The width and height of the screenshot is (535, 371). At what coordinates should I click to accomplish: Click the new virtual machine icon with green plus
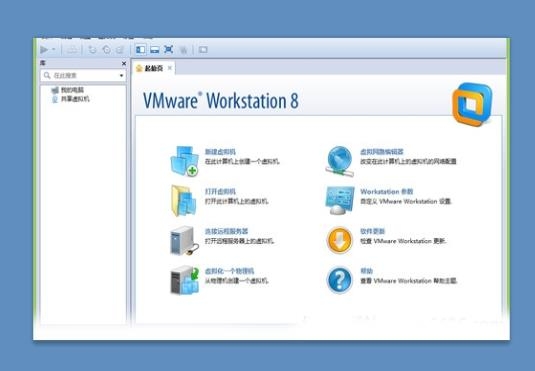click(185, 161)
